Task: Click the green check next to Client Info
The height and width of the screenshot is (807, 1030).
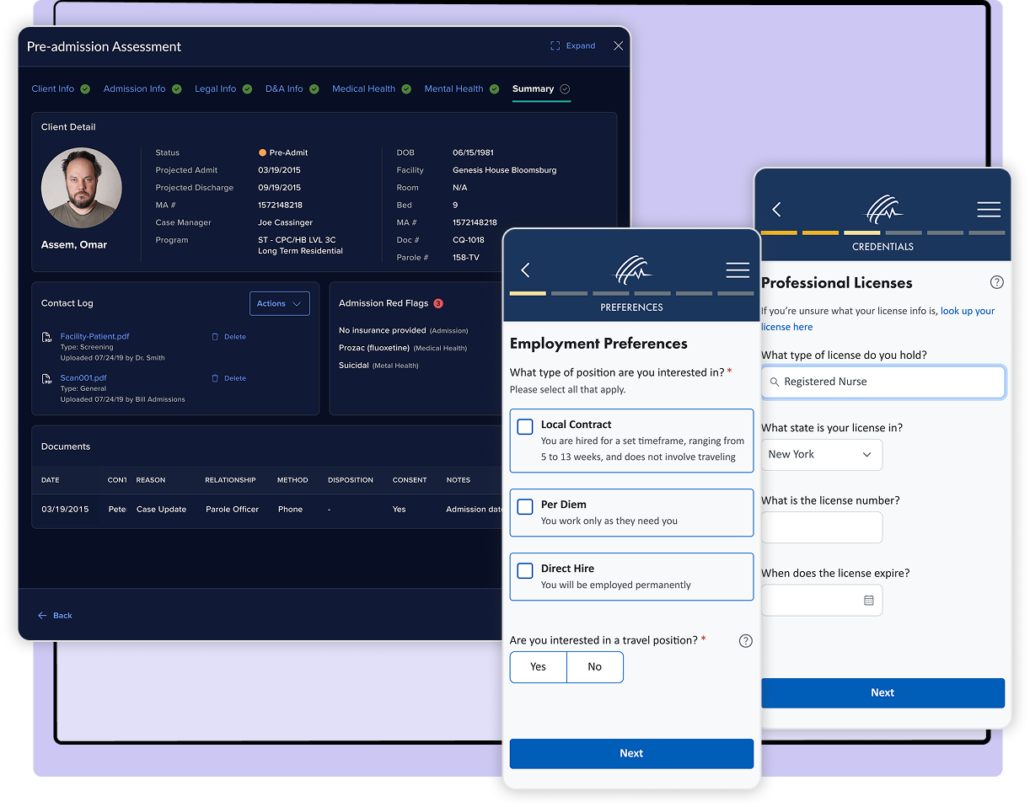Action: tap(85, 89)
